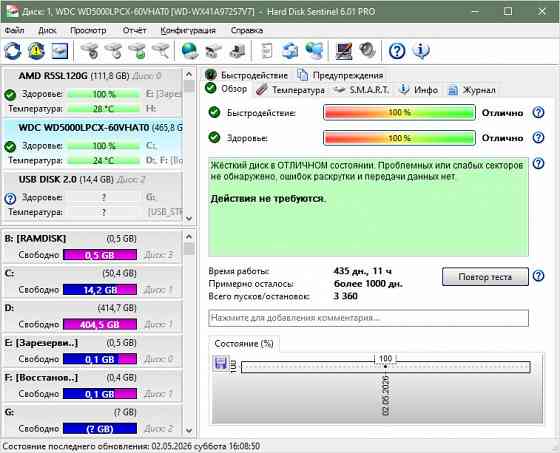Viewport: 560px width, 453px height.
Task: Select the WDC WD5000LPCX-60VHAT0 disk entry
Action: point(93,144)
